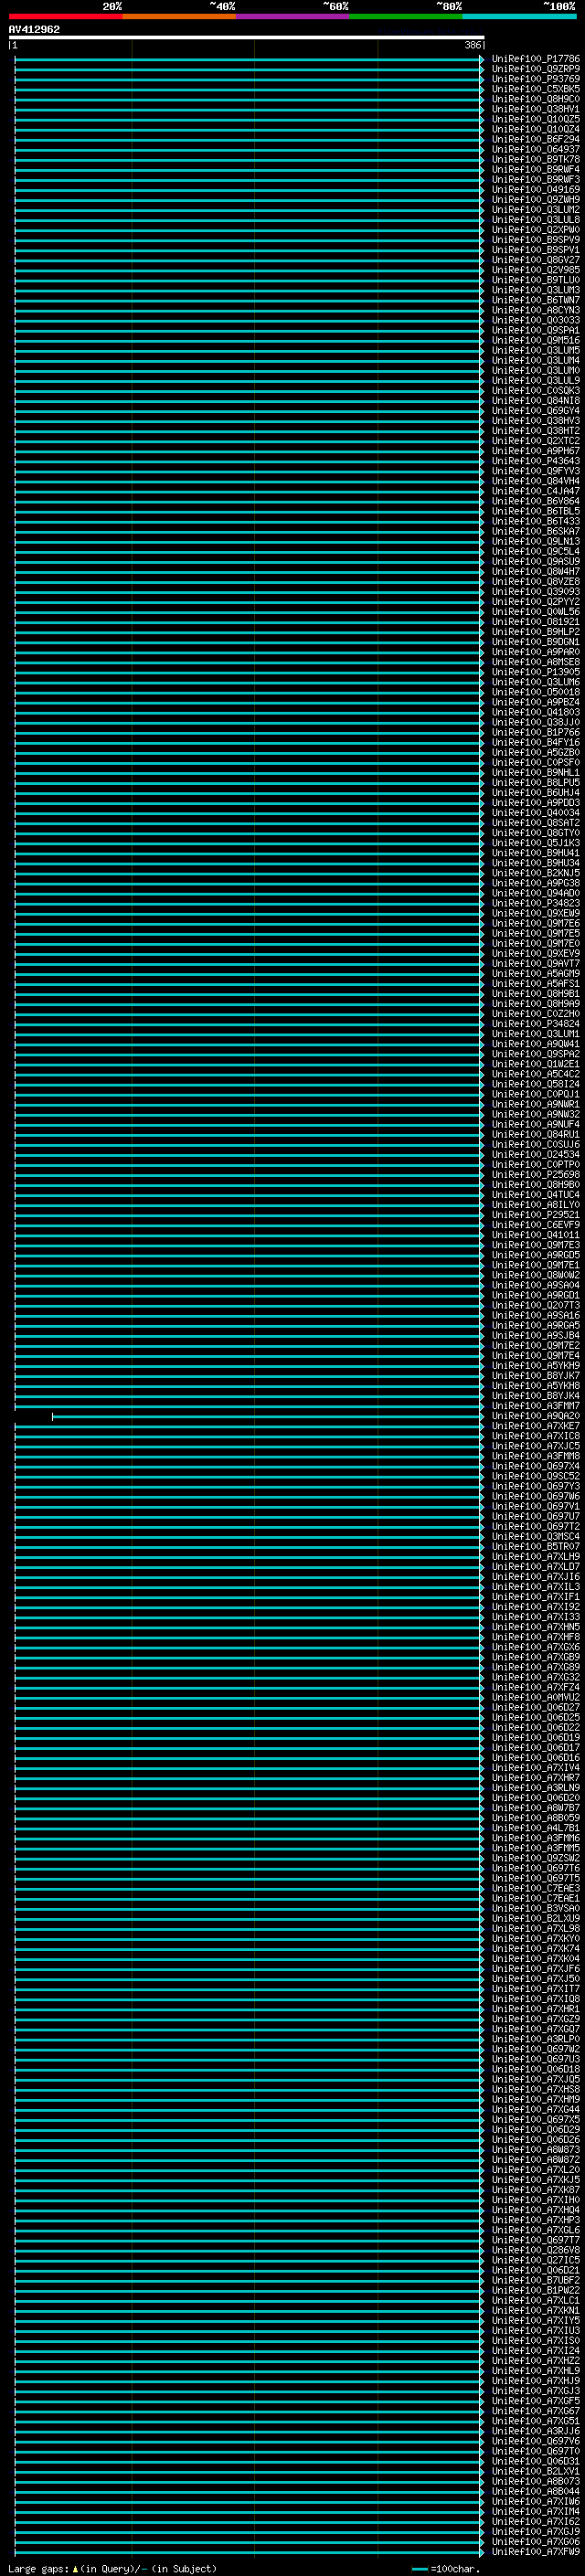Select hit label UniRef100_B2LXV1

tap(535, 2471)
